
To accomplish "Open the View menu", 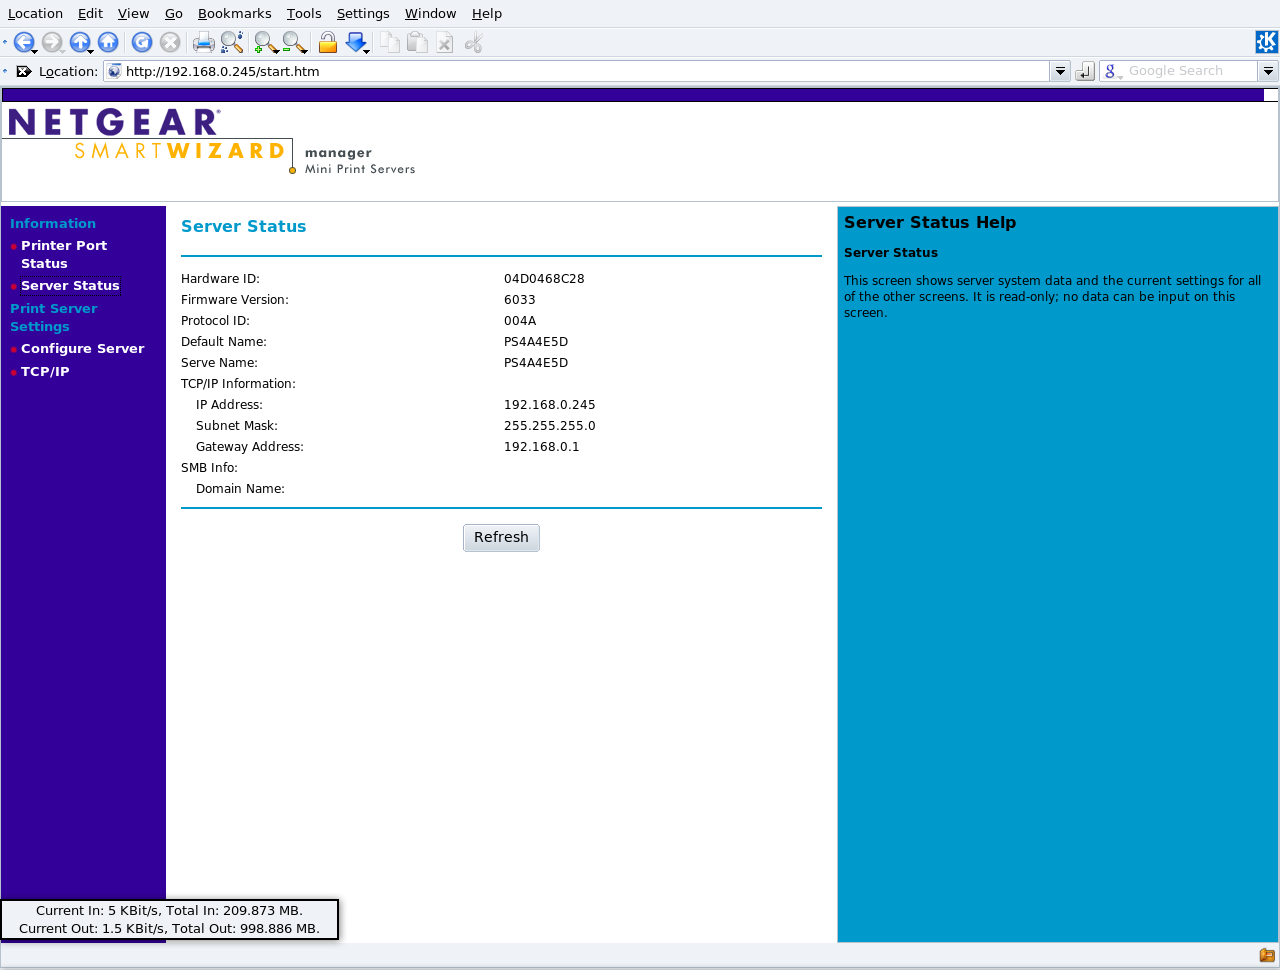I will click(x=133, y=13).
